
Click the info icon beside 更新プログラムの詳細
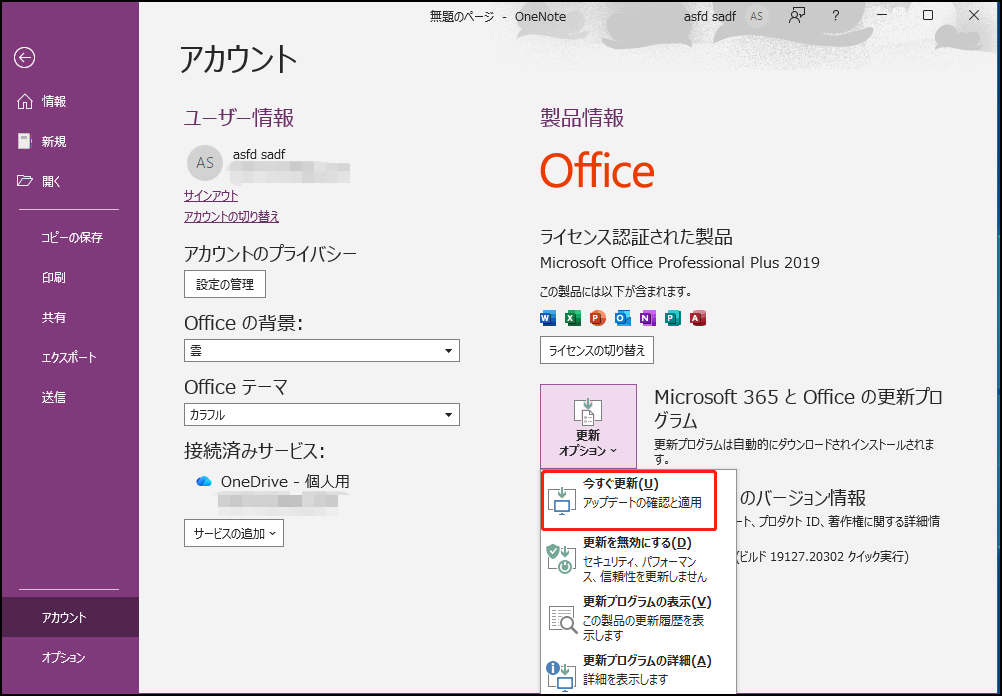click(561, 676)
